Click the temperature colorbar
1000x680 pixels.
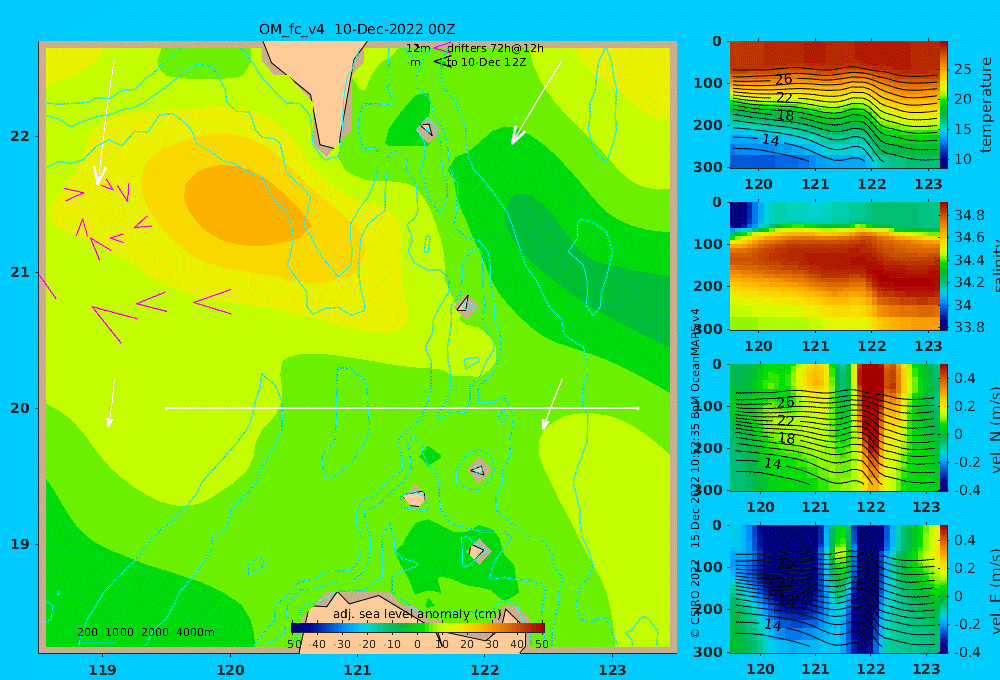point(944,105)
